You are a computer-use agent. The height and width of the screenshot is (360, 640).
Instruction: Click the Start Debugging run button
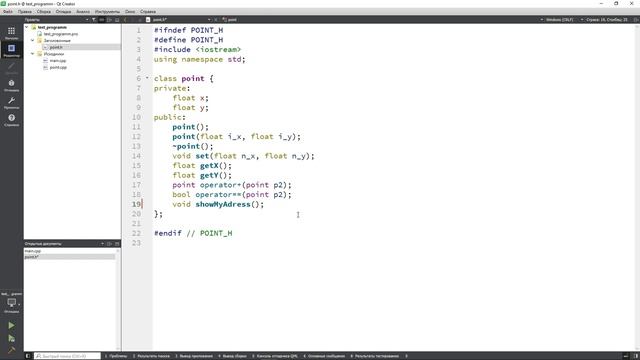click(11, 338)
